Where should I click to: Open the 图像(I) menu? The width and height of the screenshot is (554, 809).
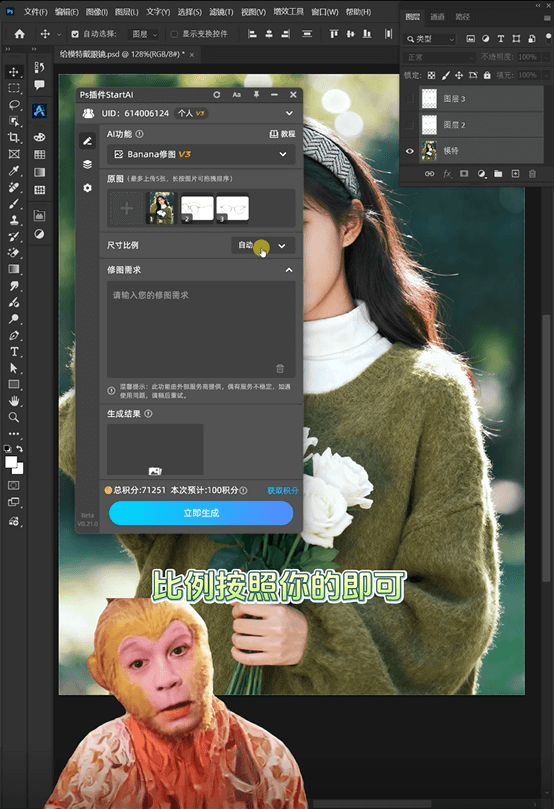pyautogui.click(x=96, y=12)
